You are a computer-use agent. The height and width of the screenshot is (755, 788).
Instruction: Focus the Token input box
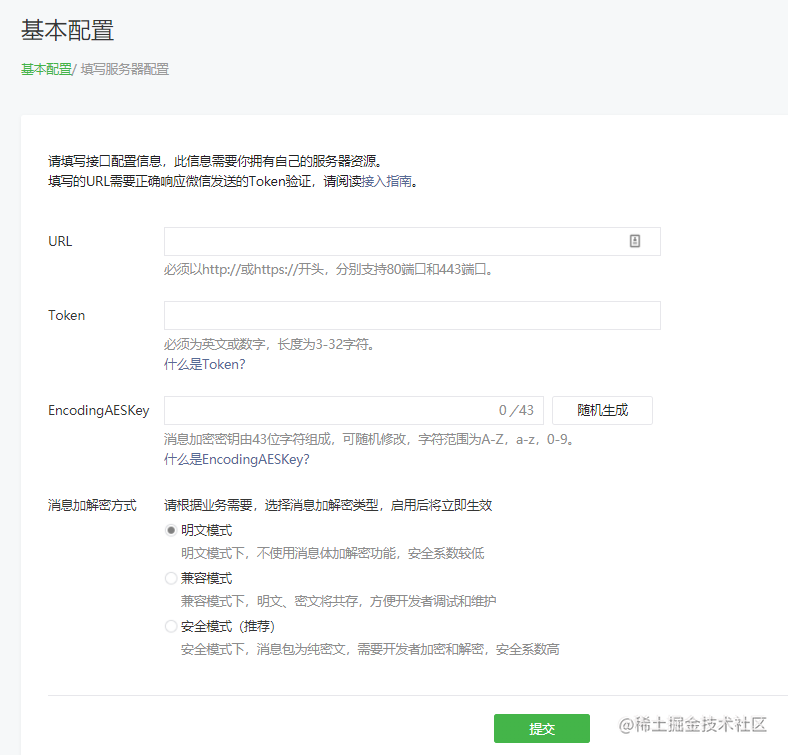coord(412,316)
